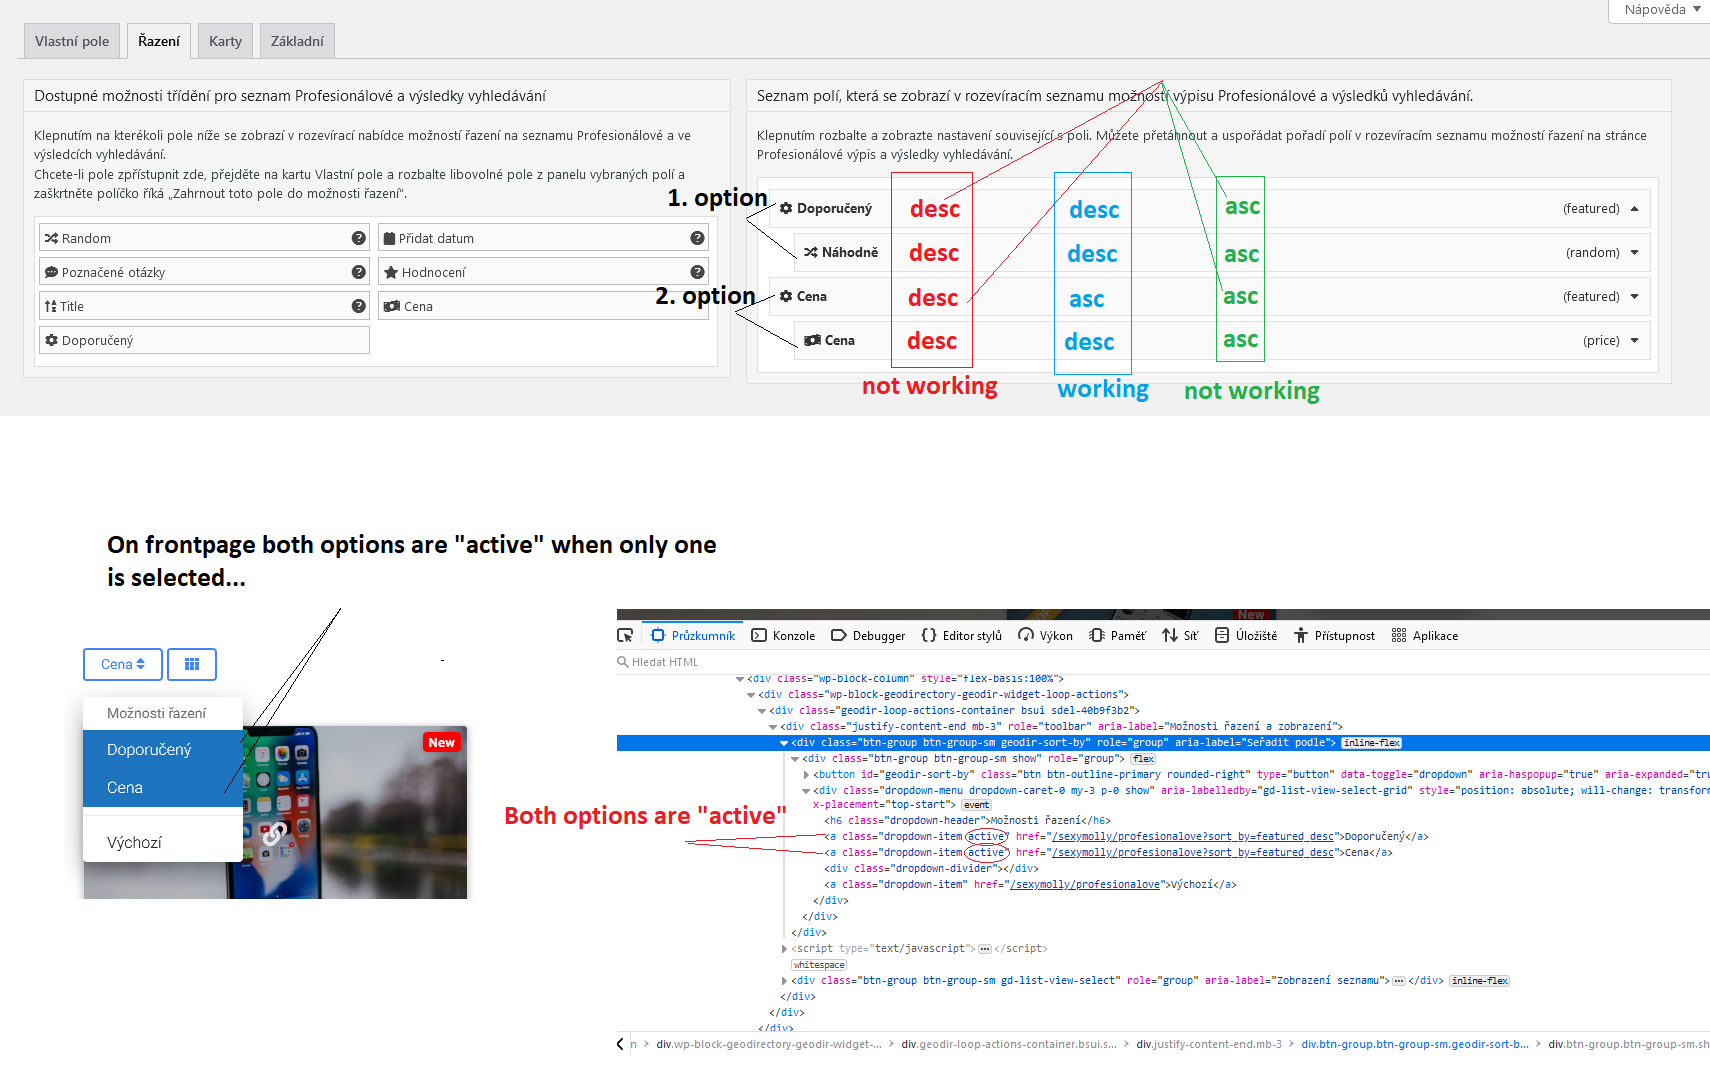Image resolution: width=1710 pixels, height=1077 pixels.
Task: Click the help icon on the Hodnocení field
Action: [697, 272]
